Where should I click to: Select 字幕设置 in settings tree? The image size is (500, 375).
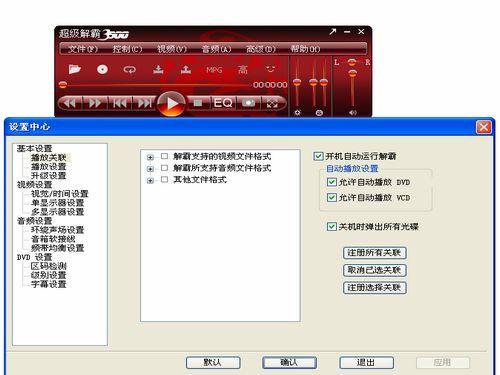[49, 284]
